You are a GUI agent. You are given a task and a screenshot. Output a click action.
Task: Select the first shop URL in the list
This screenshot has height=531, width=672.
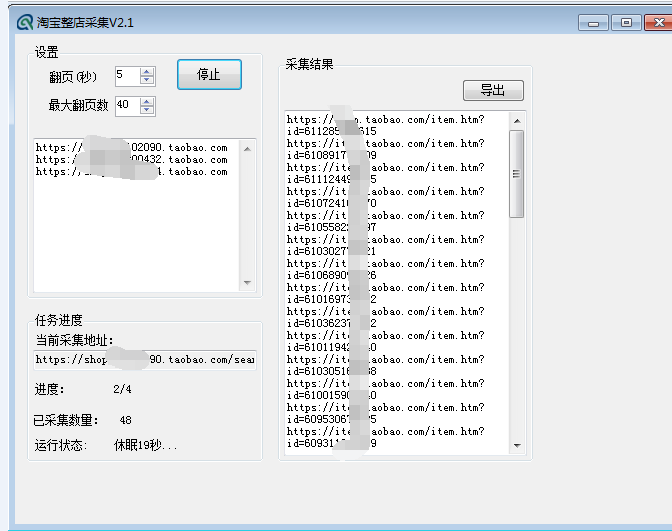pos(131,148)
